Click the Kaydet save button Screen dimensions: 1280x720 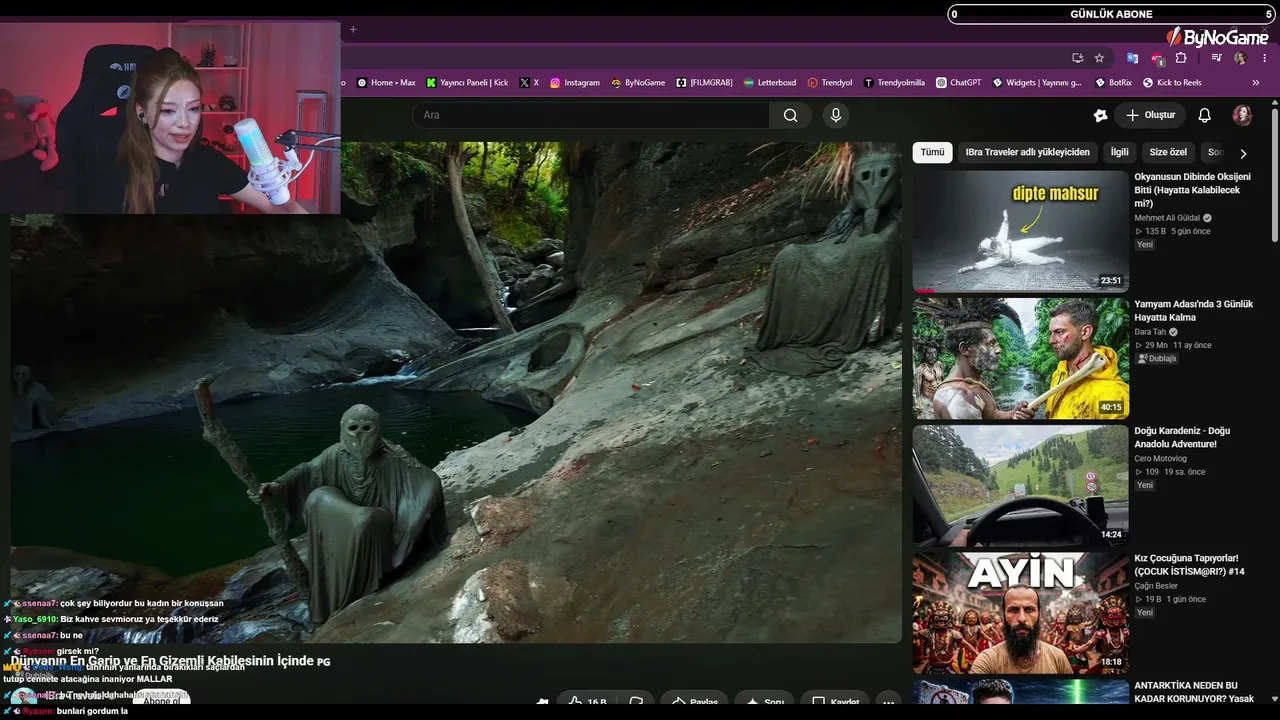[x=835, y=702]
